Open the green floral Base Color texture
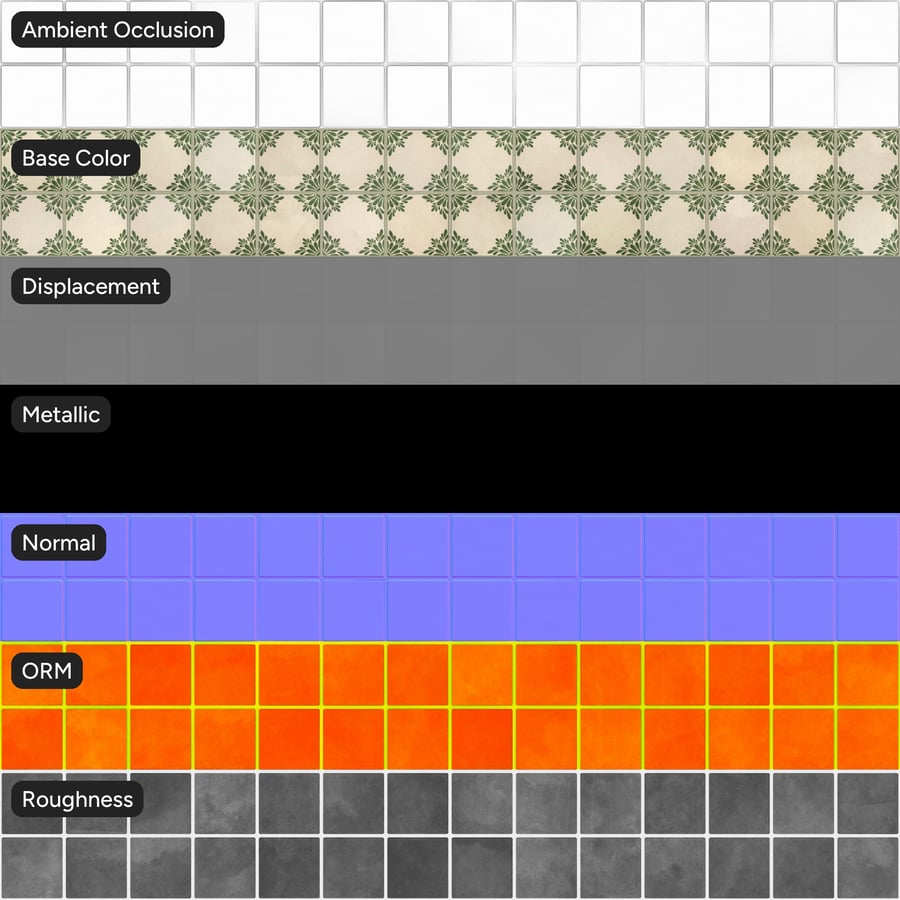The image size is (900, 900). (x=450, y=192)
